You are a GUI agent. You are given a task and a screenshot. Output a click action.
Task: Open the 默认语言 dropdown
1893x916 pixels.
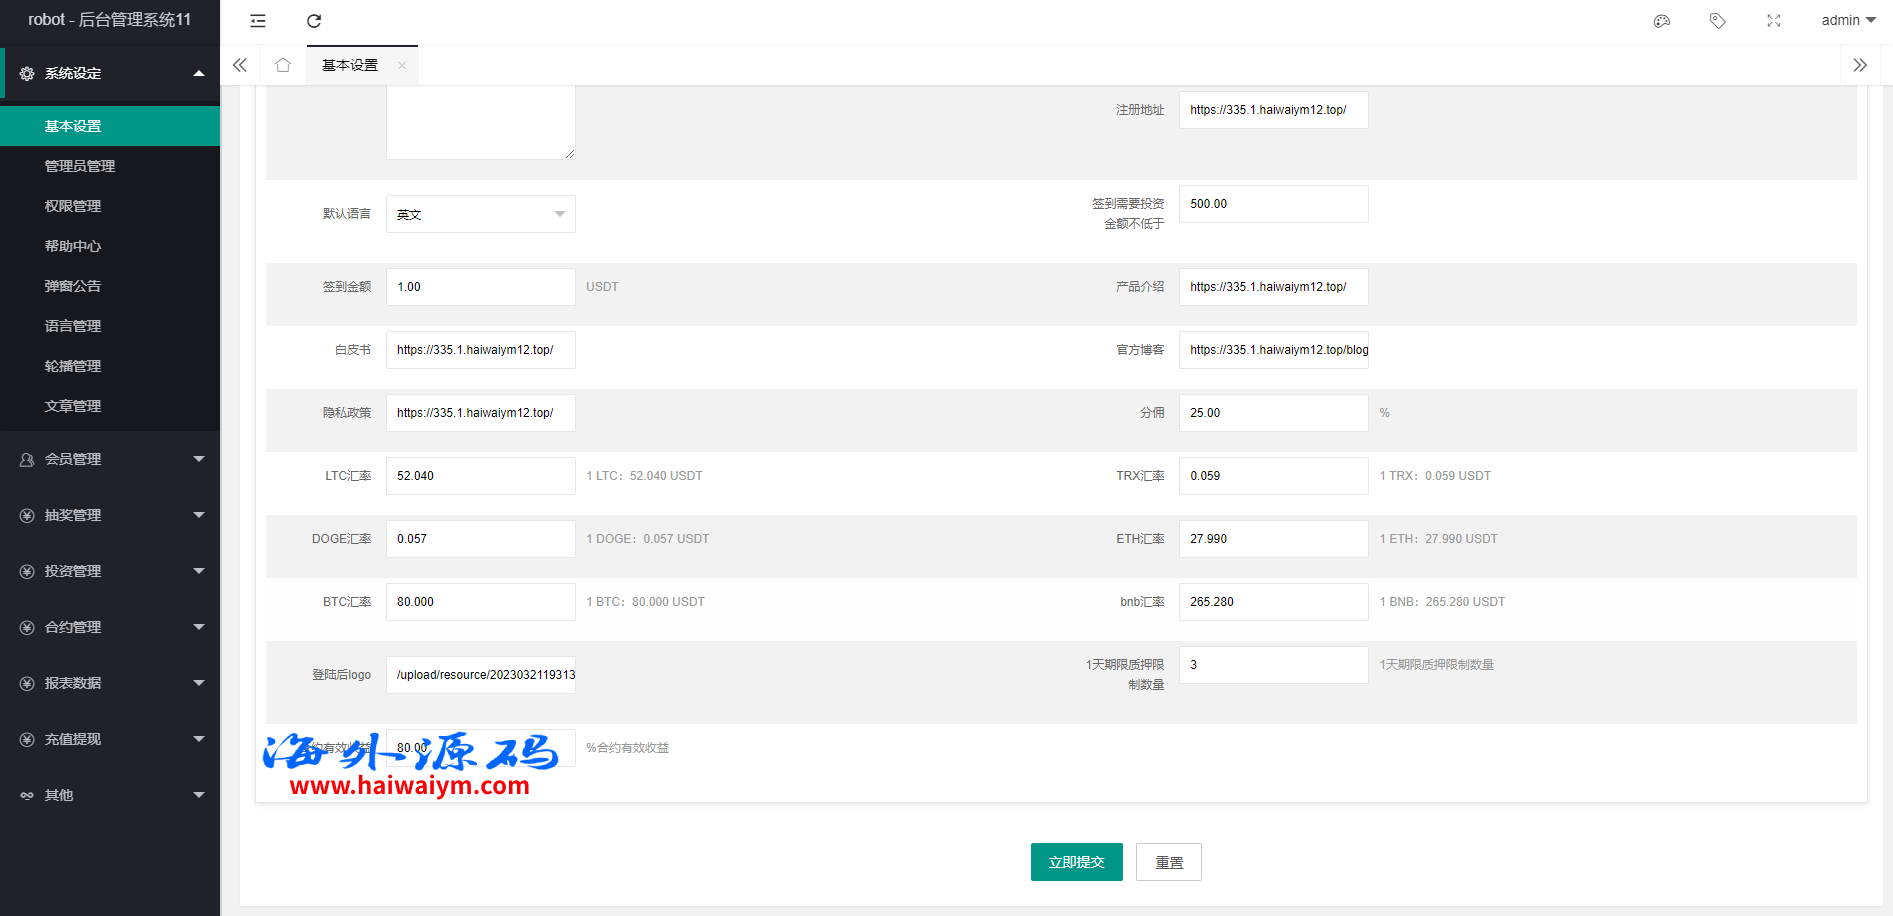(x=480, y=214)
